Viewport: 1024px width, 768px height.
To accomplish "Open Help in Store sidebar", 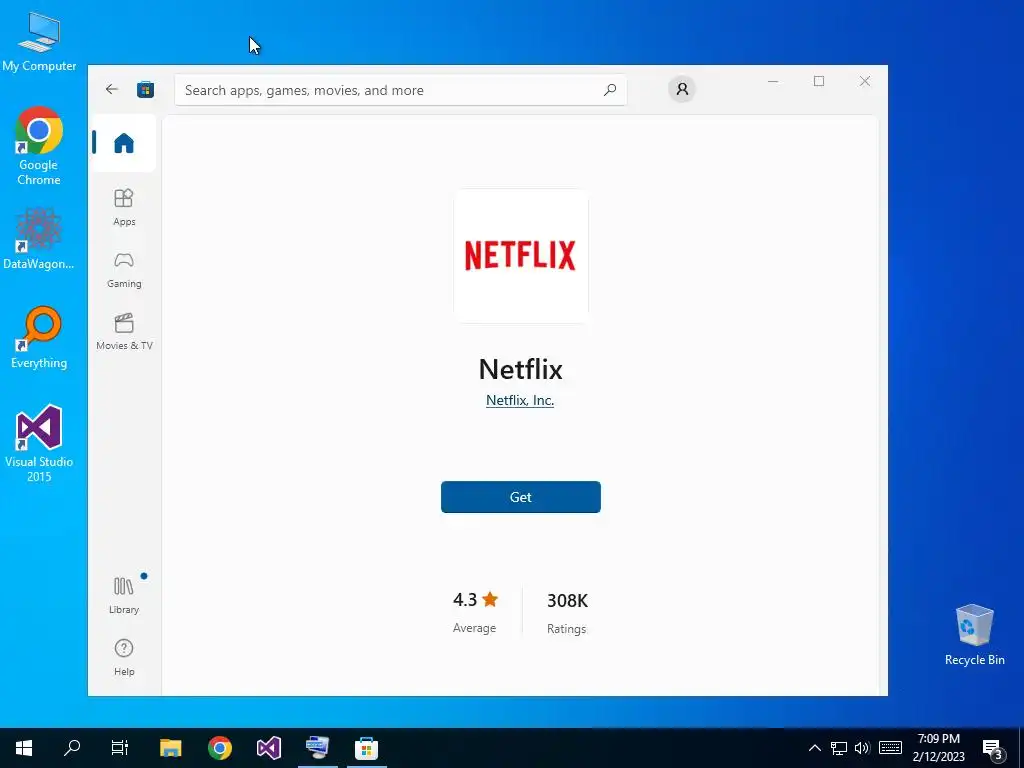I will click(124, 657).
